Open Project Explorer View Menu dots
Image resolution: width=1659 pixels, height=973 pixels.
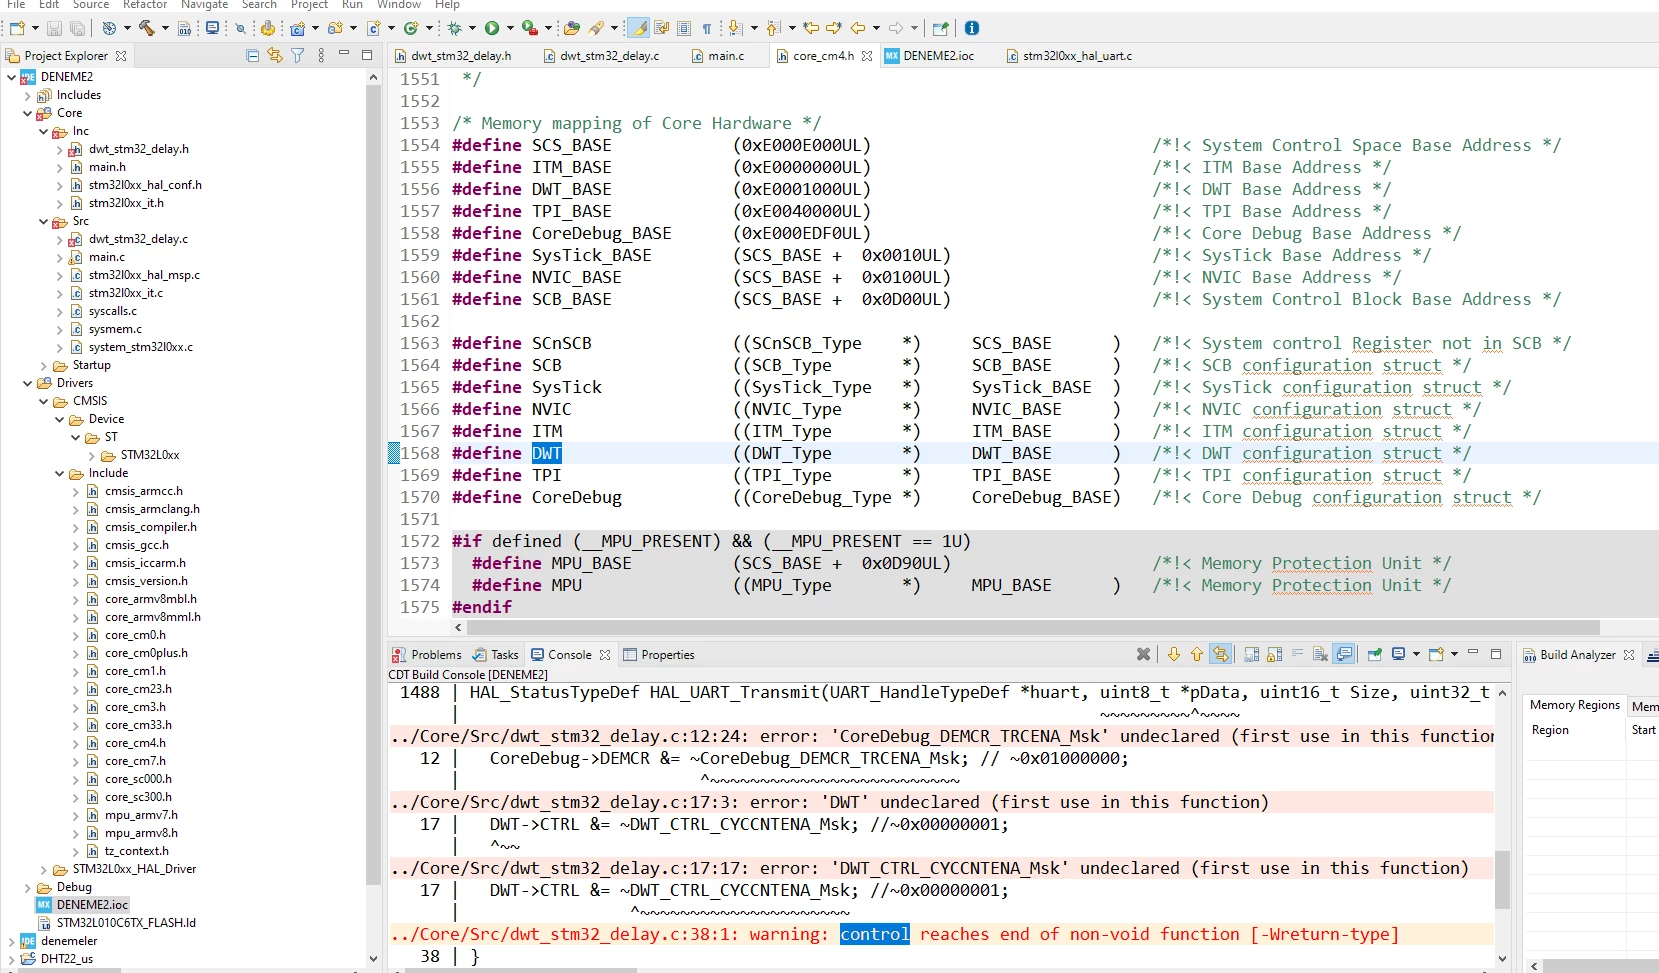[x=321, y=55]
